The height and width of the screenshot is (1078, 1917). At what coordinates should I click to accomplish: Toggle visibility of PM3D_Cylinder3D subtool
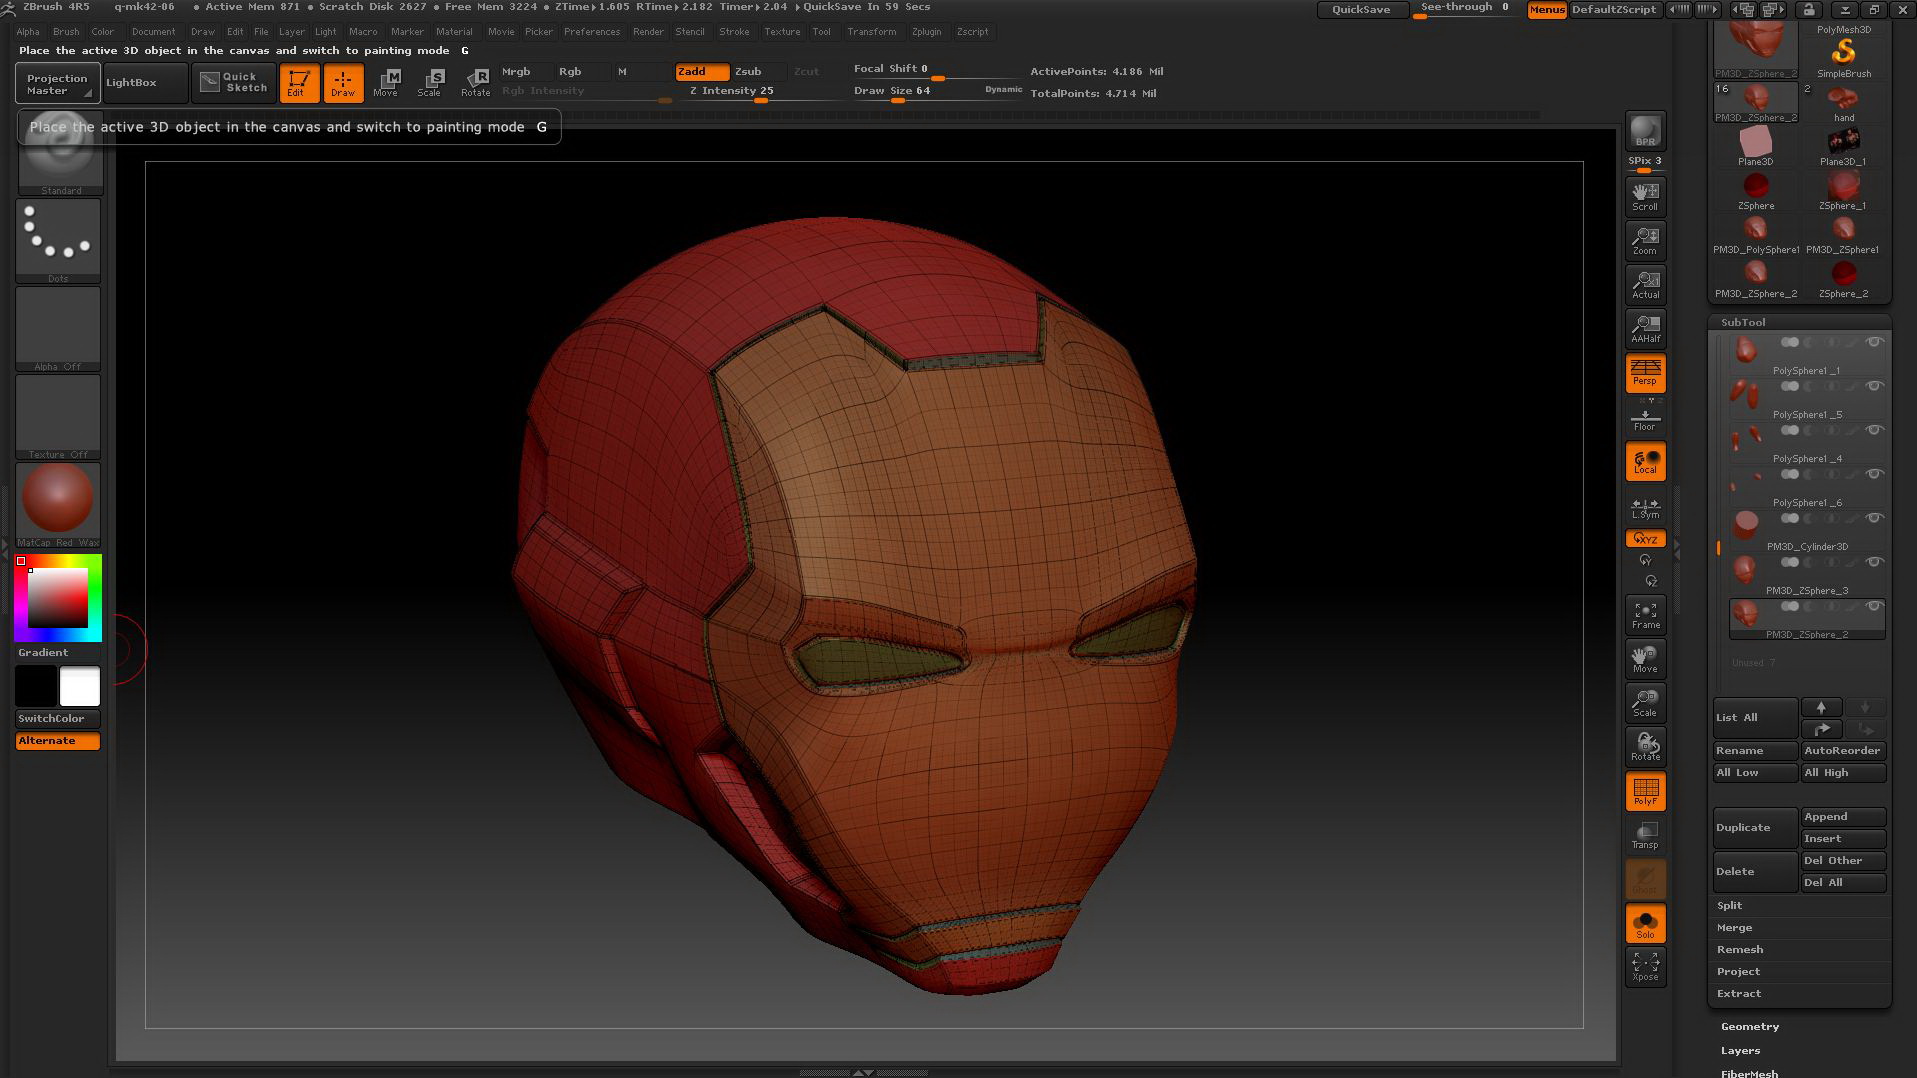click(1874, 519)
